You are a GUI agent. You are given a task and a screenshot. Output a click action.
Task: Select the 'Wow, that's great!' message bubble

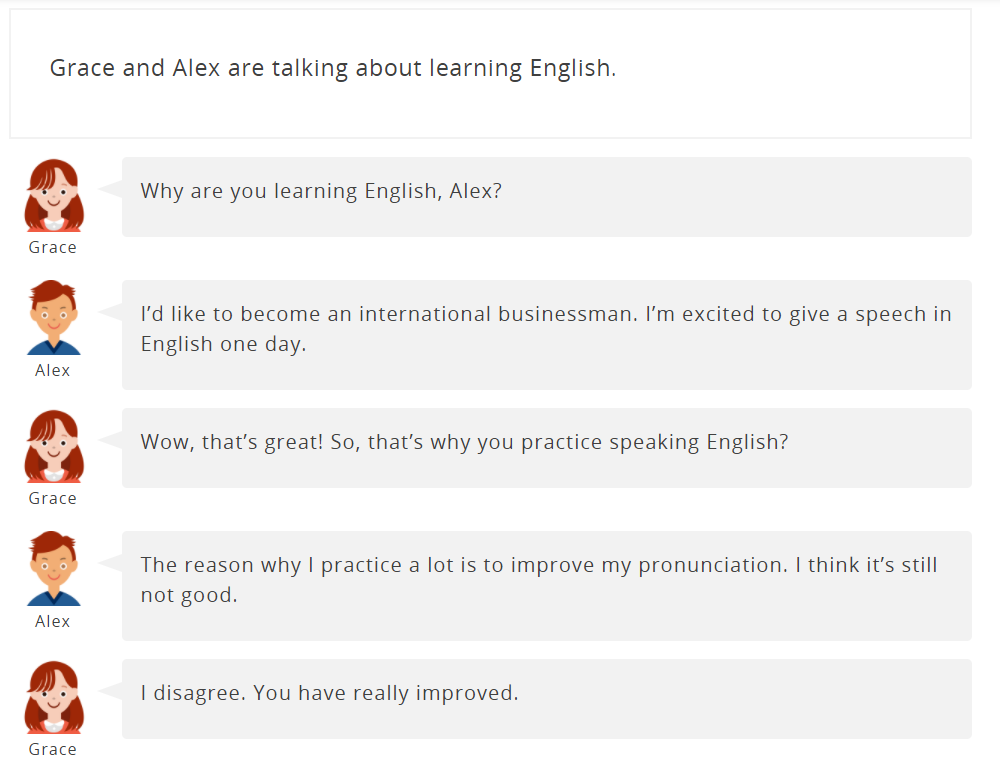[547, 448]
